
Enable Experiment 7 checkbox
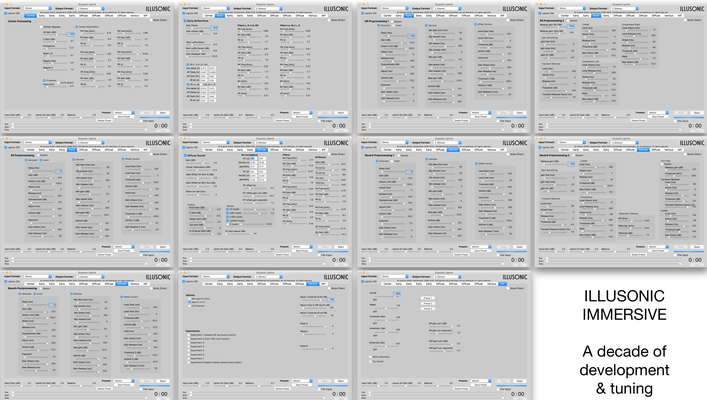pos(188,359)
